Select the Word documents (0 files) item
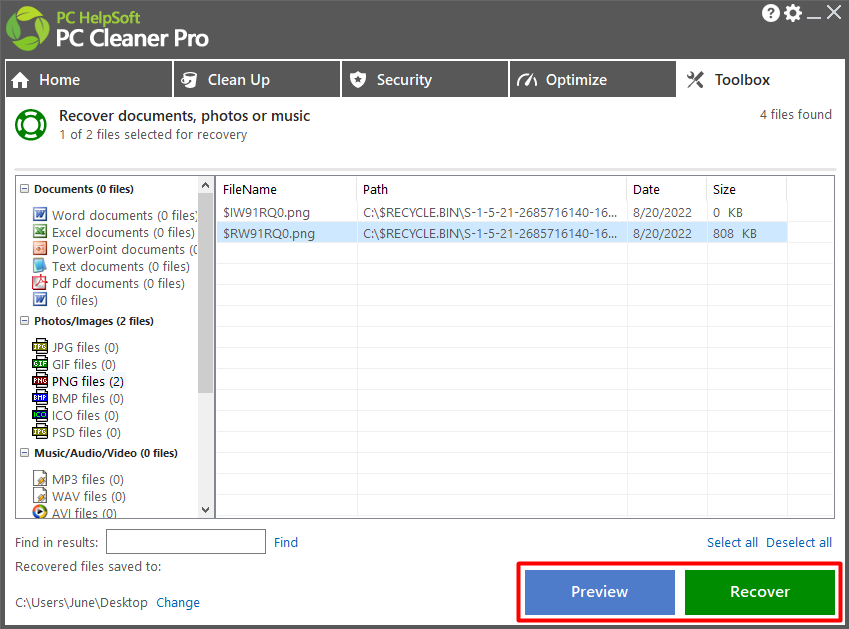 (124, 215)
